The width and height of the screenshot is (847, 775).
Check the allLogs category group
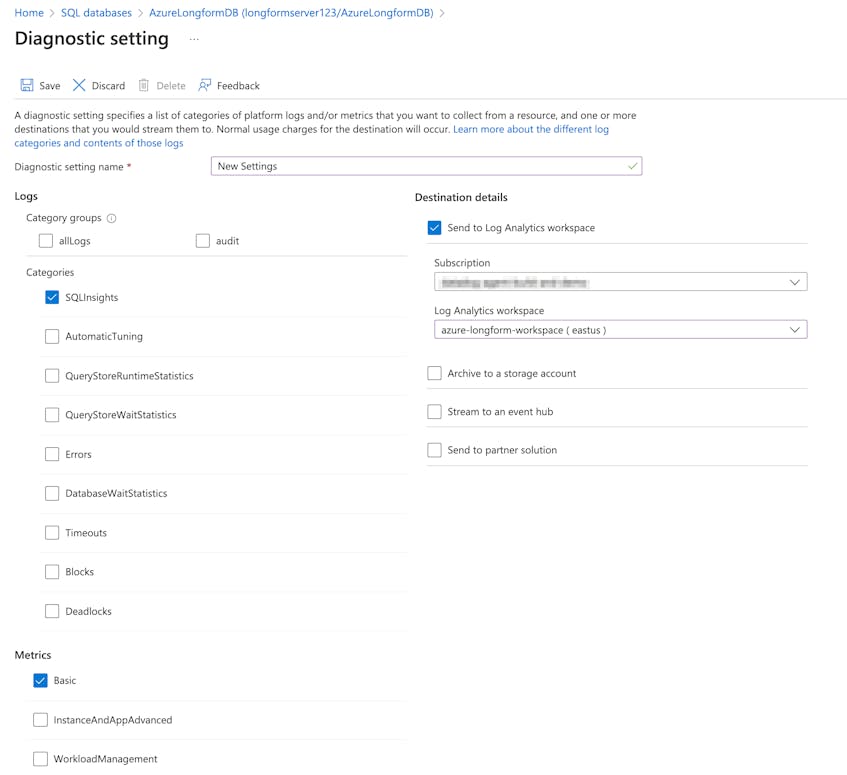[x=46, y=240]
